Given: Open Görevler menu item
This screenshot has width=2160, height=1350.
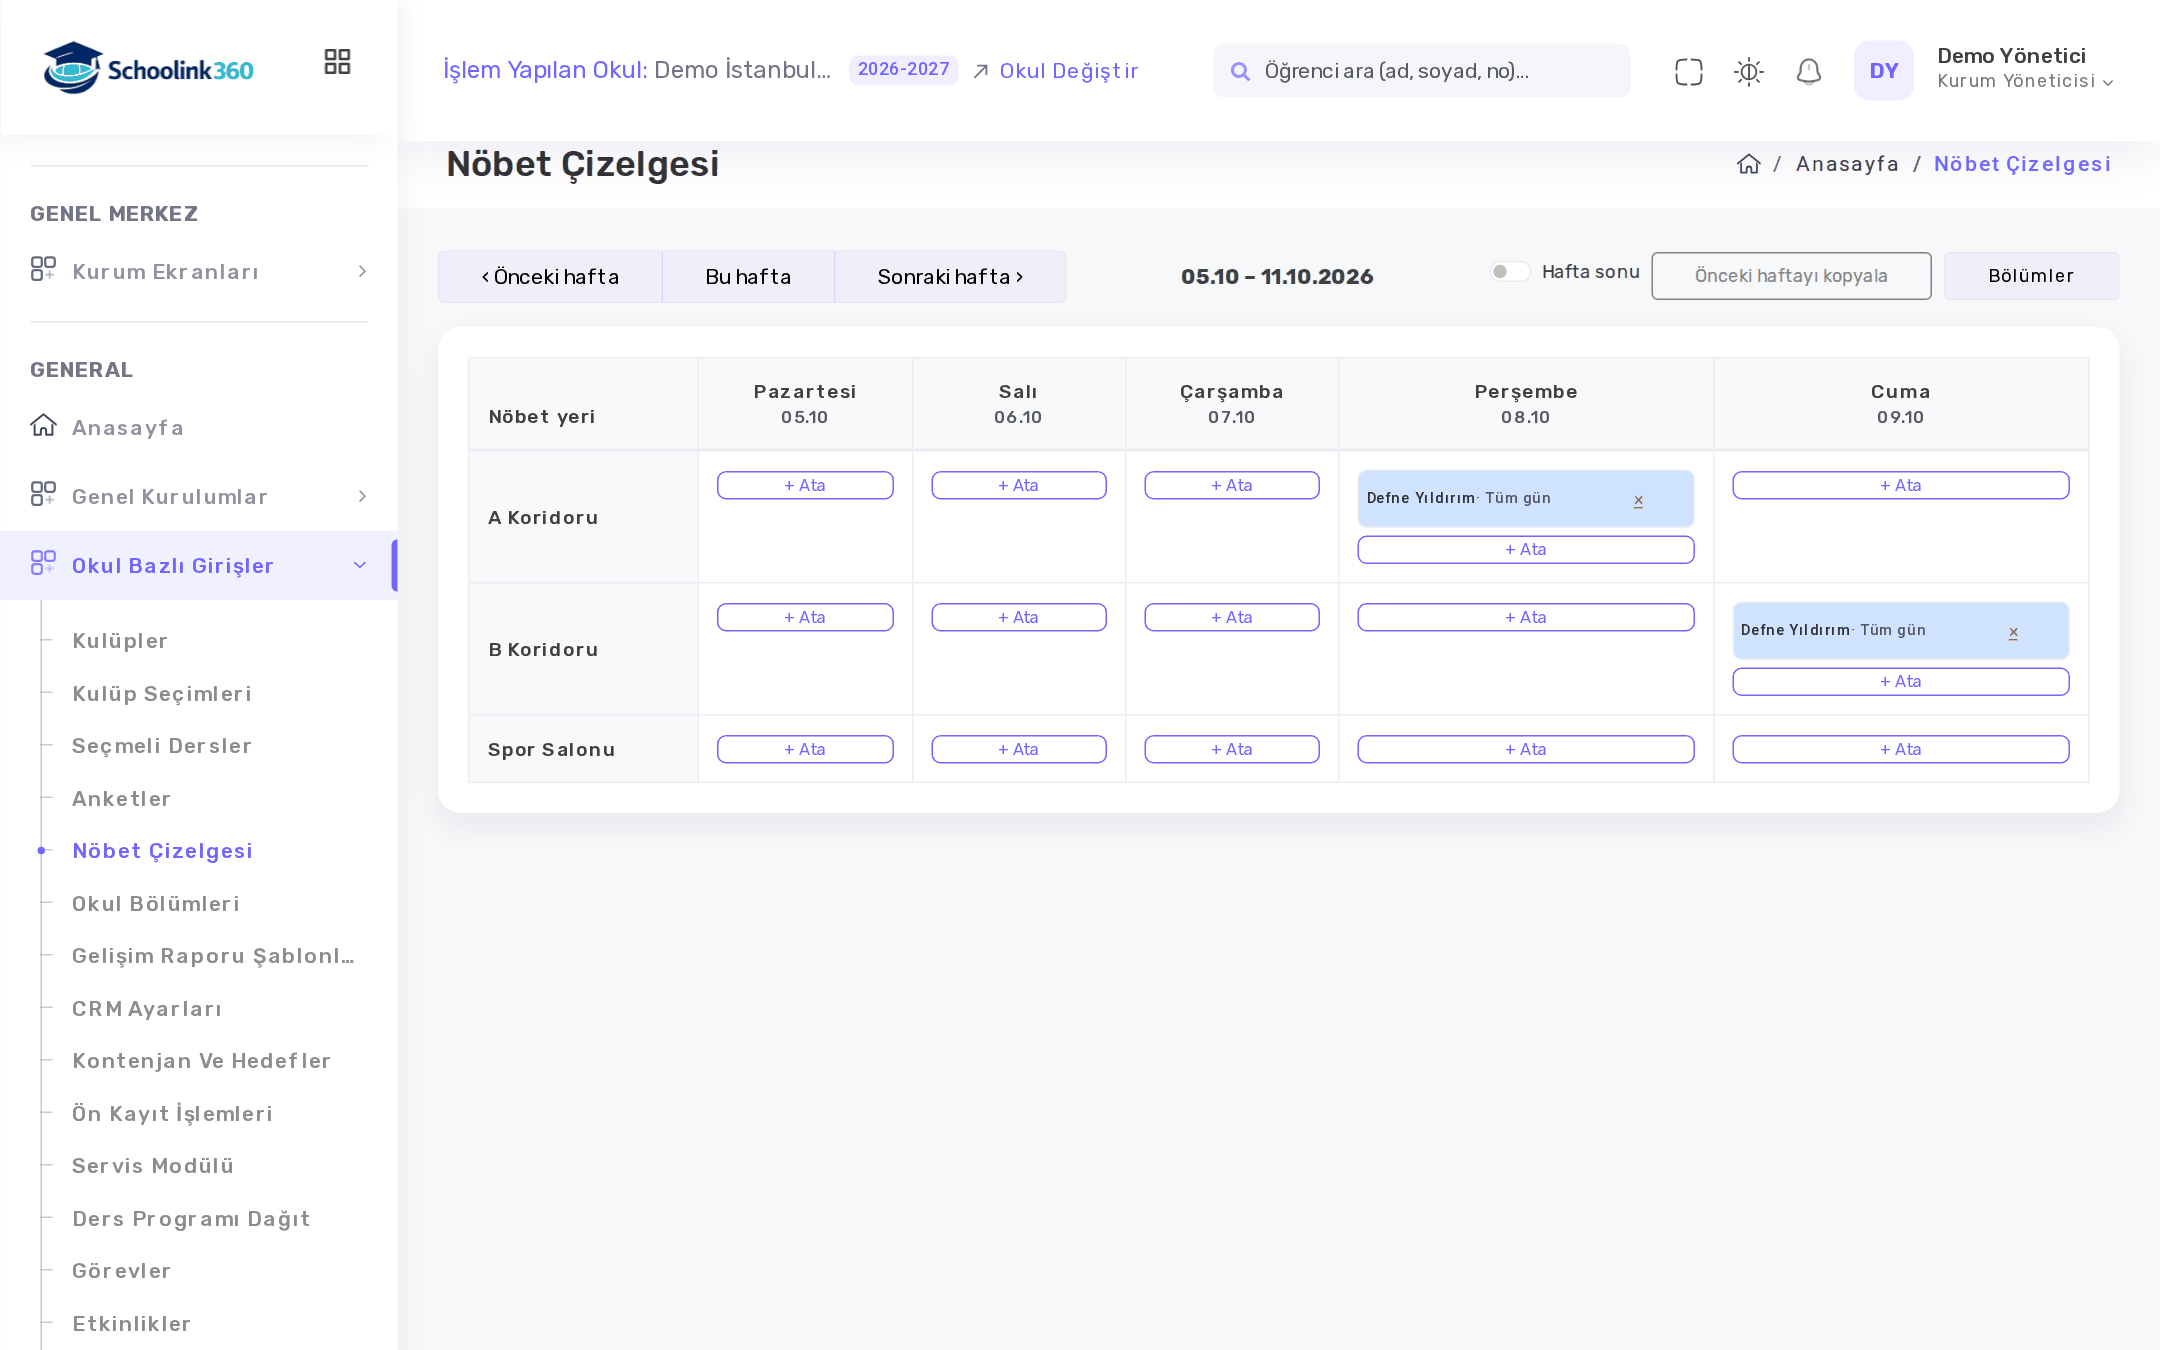Looking at the screenshot, I should tap(122, 1271).
